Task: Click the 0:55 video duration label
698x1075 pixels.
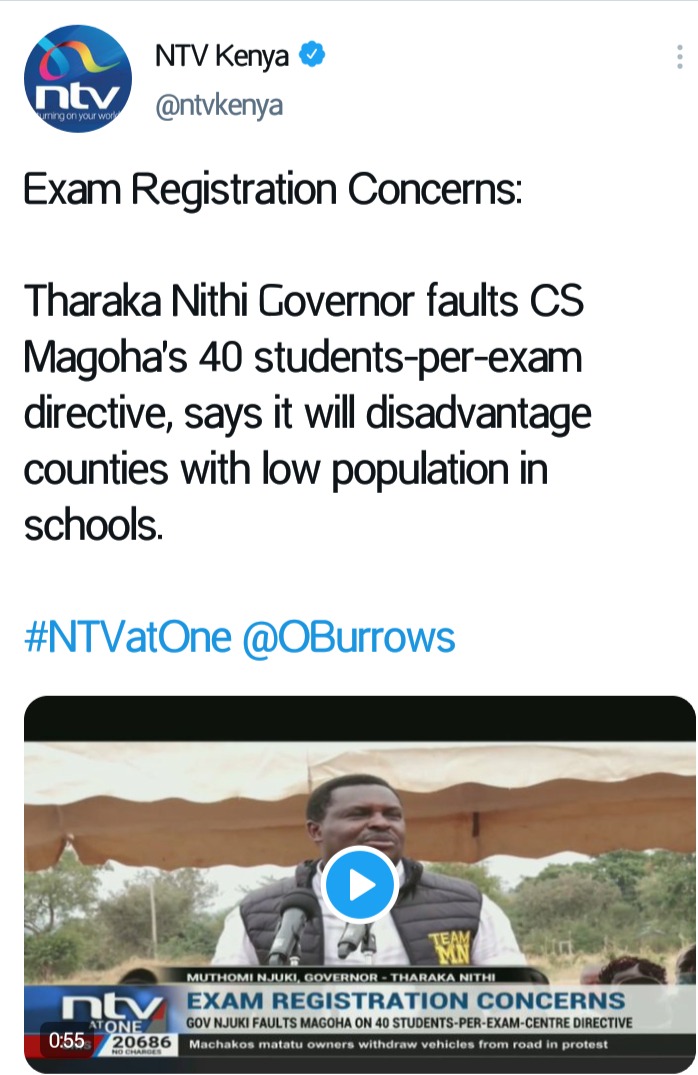Action: (67, 1041)
